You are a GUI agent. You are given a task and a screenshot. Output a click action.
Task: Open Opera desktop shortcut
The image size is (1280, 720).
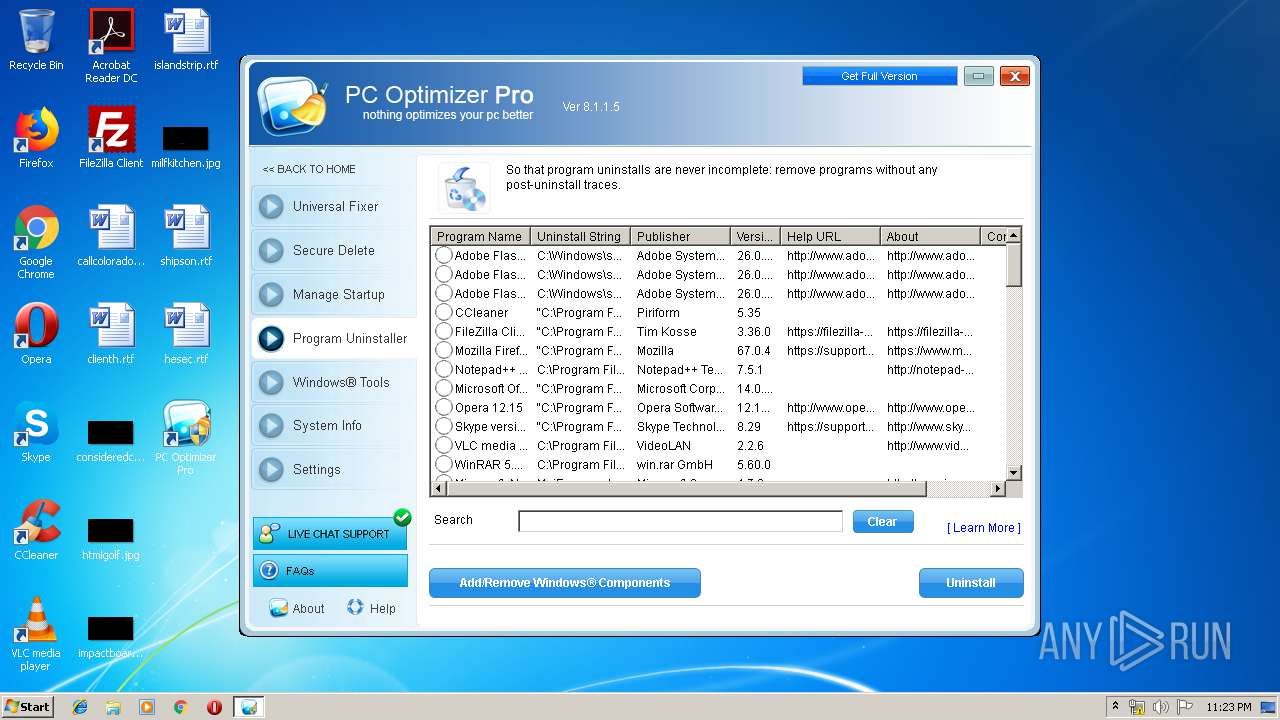point(36,334)
